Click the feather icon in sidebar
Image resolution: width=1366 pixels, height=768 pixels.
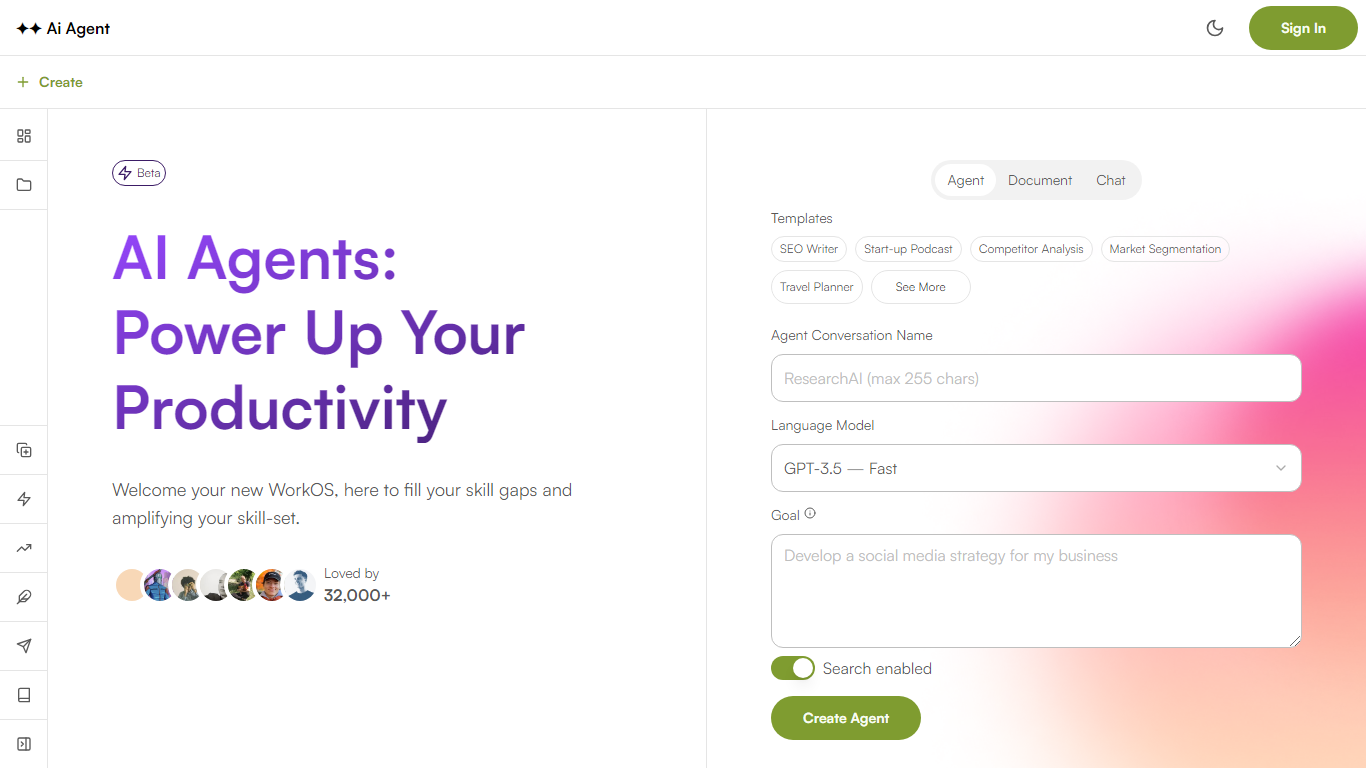pos(24,597)
